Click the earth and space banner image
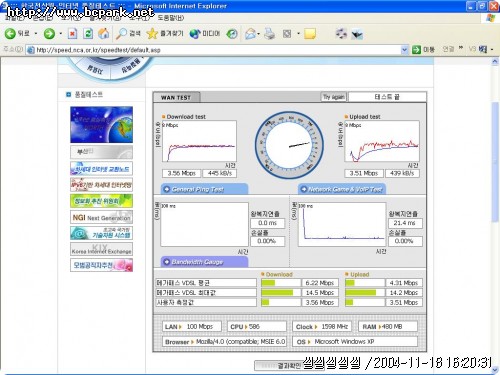Image resolution: width=500 pixels, height=375 pixels. pyautogui.click(x=101, y=125)
